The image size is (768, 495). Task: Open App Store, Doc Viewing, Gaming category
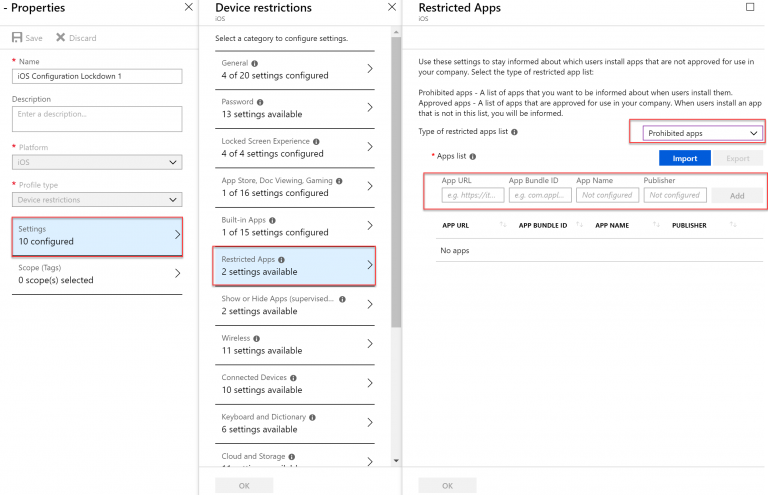pos(295,188)
